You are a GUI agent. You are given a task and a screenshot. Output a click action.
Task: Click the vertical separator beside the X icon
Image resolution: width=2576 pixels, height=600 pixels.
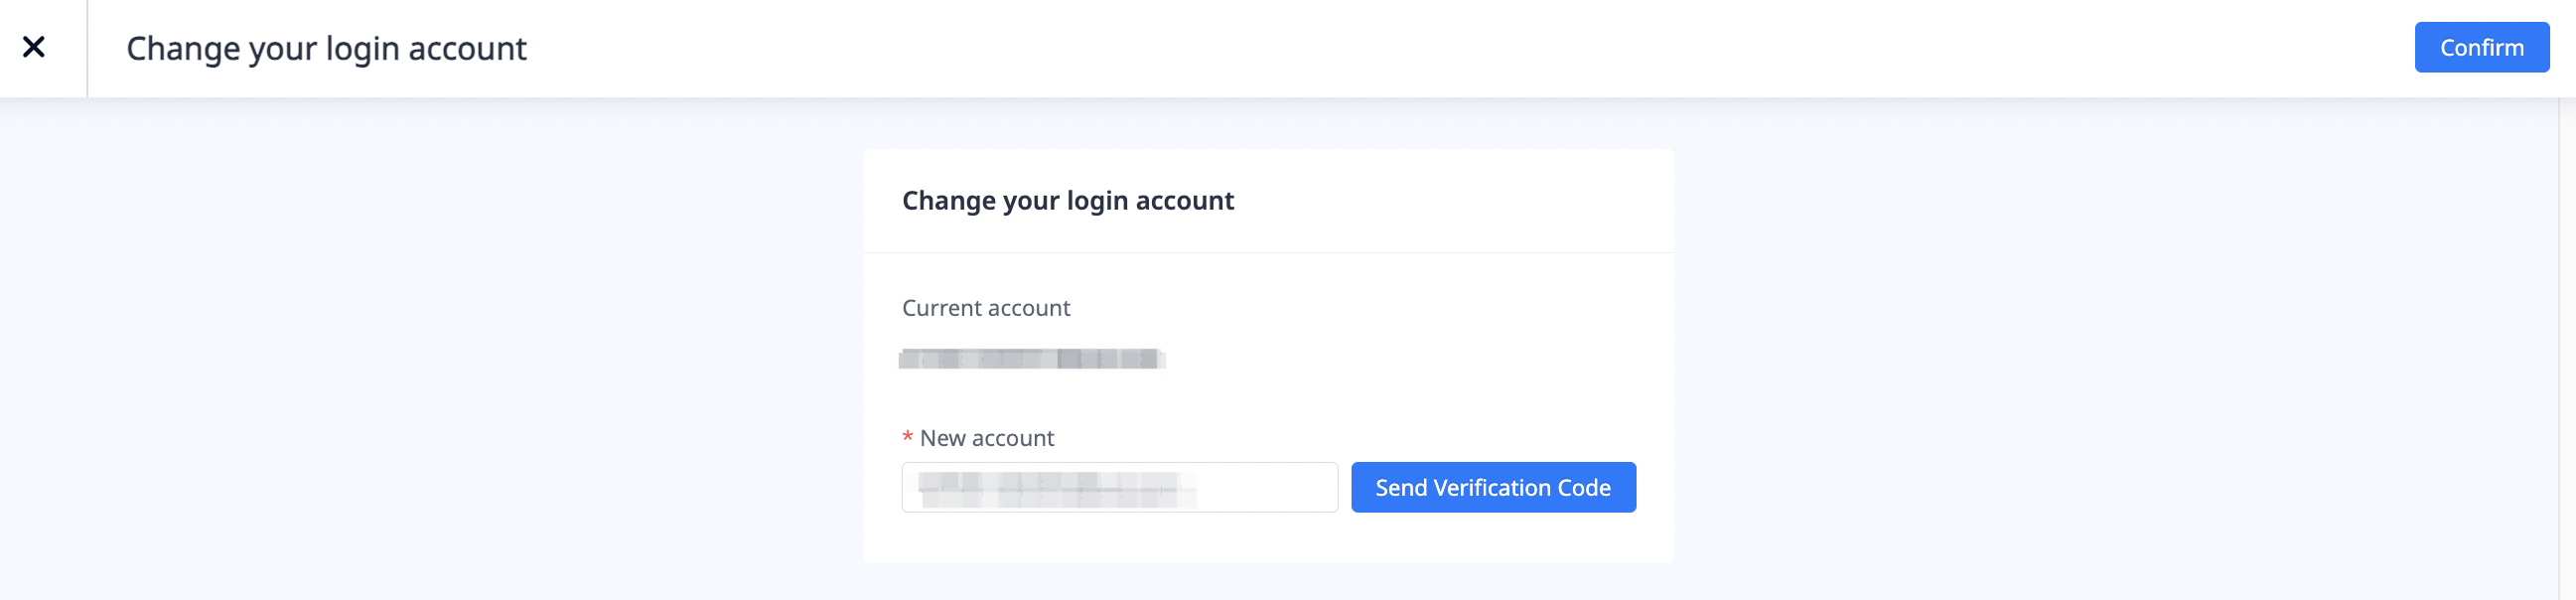coord(88,48)
